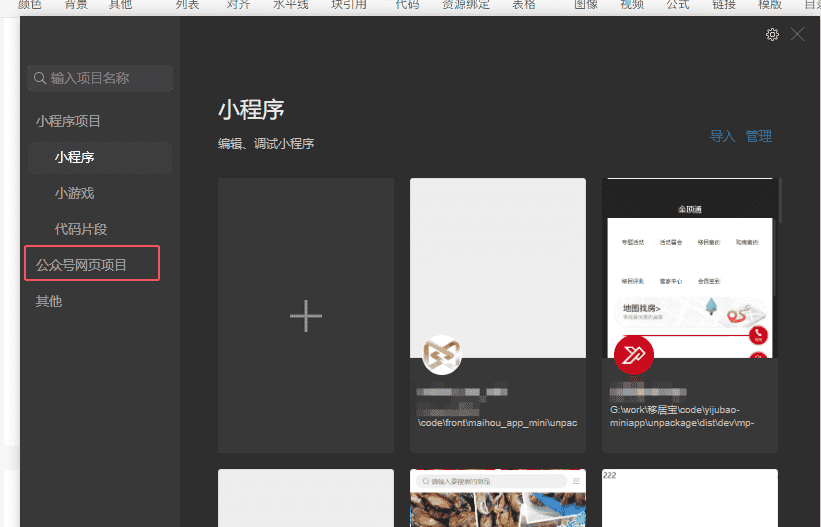Click 块引用 in the background toolbar
Viewport: 821px width, 527px height.
[349, 5]
